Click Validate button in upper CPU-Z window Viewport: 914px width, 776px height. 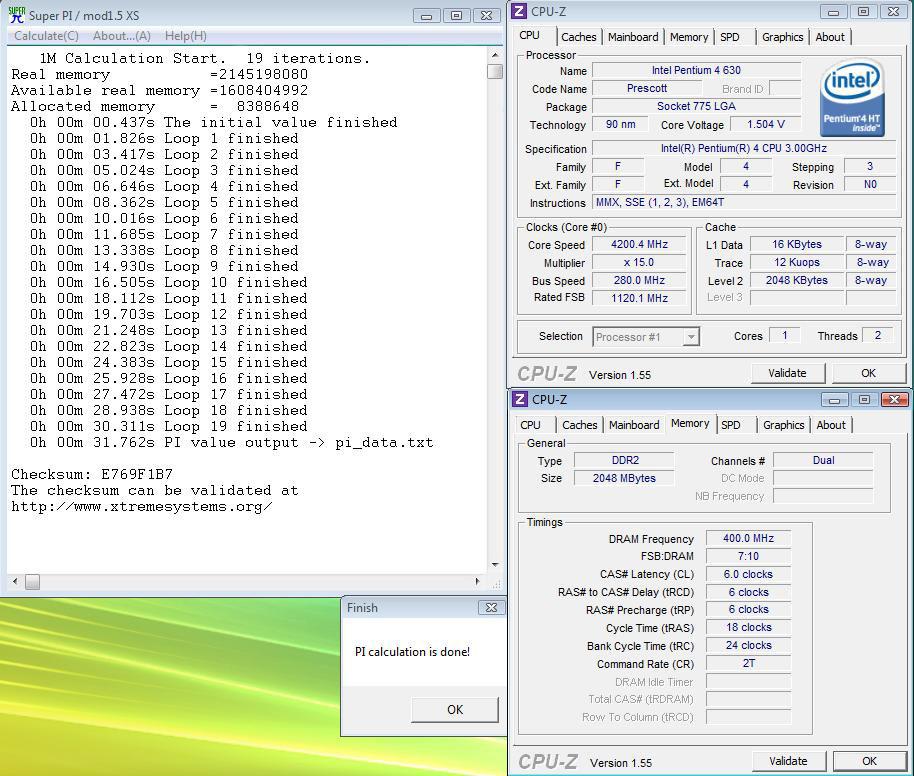pyautogui.click(x=787, y=373)
